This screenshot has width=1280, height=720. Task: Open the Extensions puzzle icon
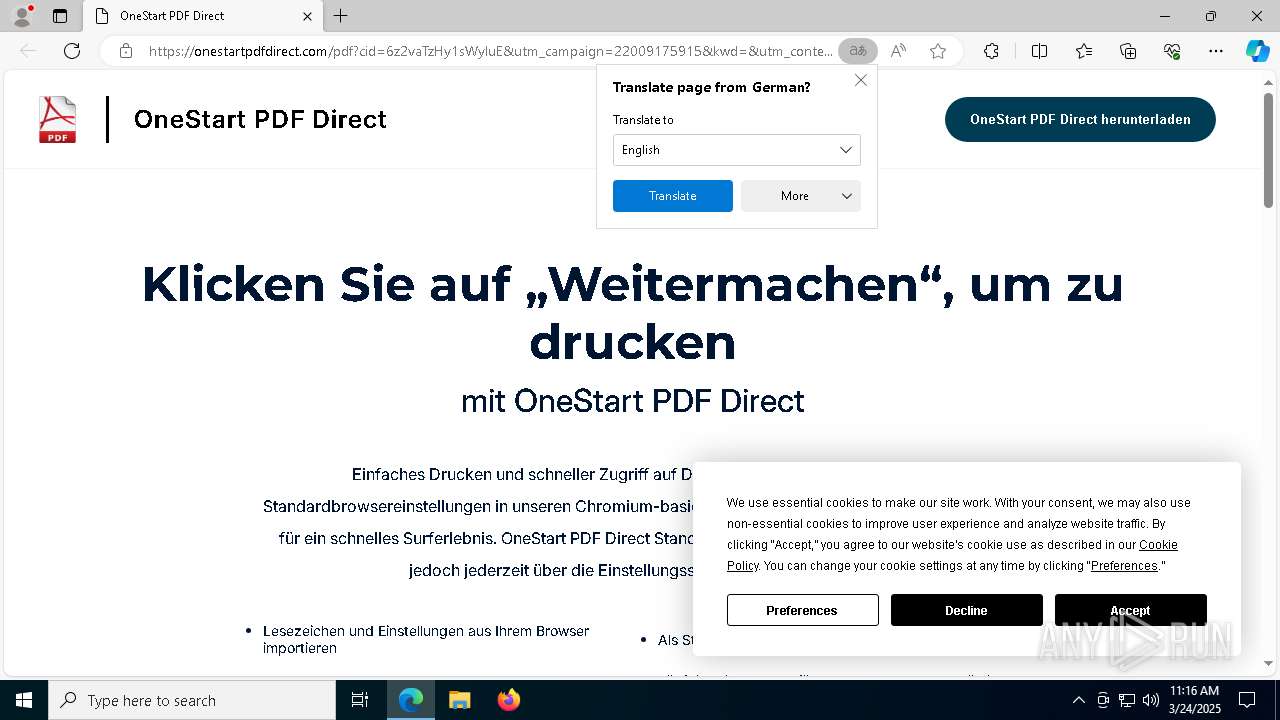(991, 51)
